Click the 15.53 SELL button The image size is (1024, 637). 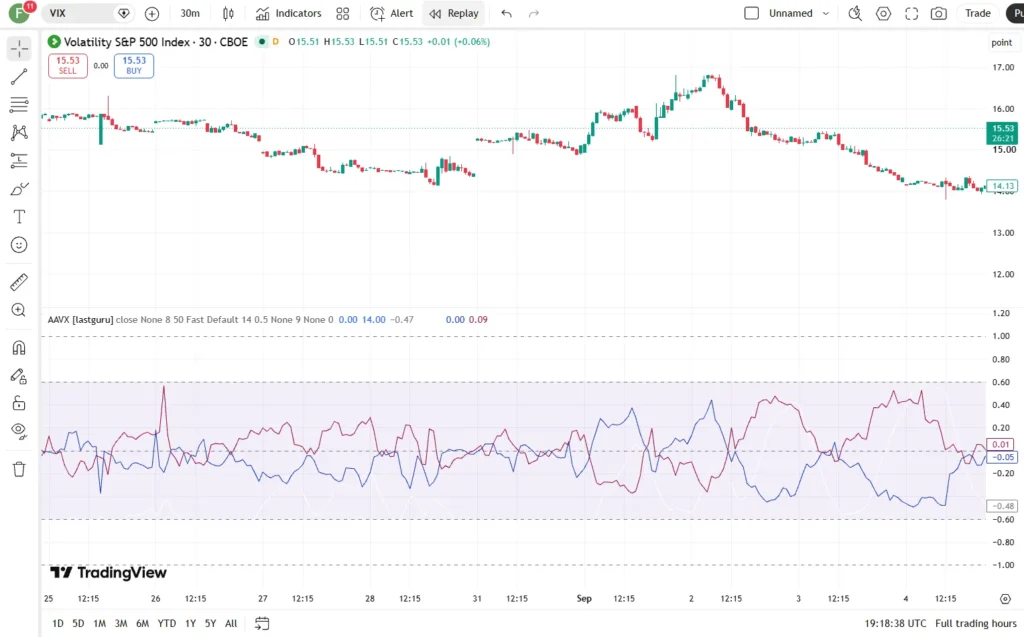coord(68,65)
